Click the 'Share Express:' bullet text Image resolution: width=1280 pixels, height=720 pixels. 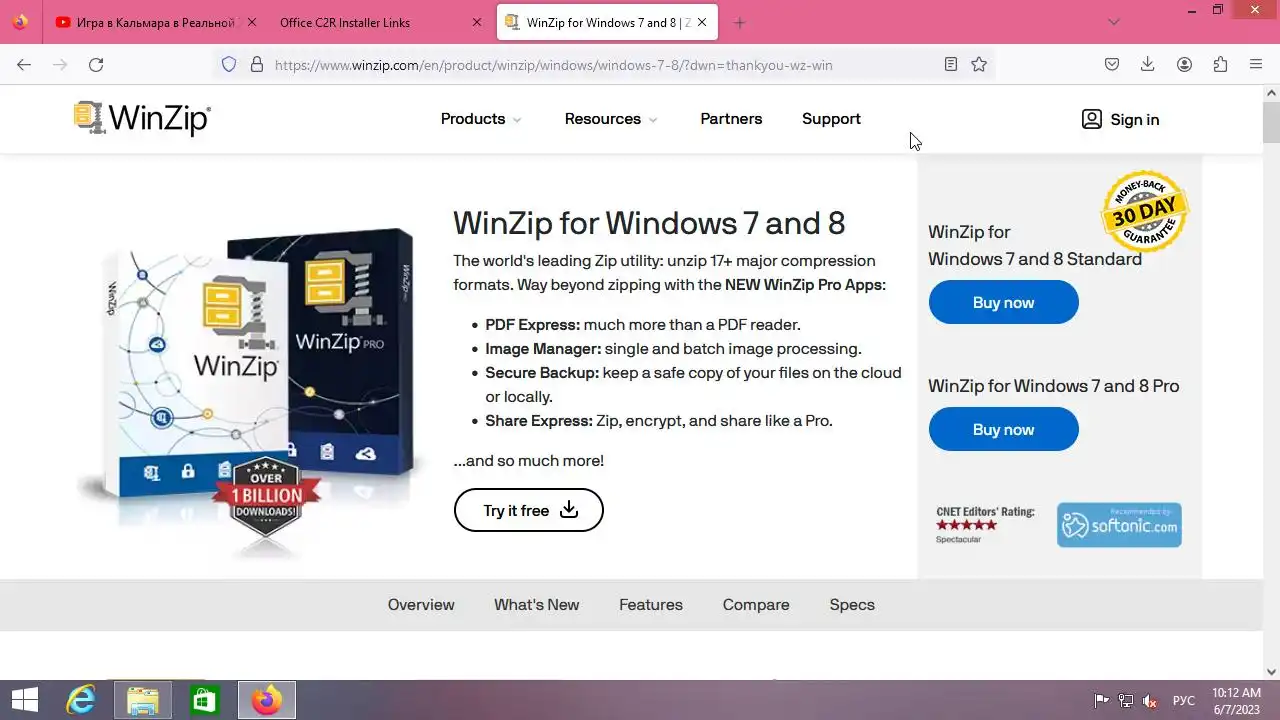point(539,421)
